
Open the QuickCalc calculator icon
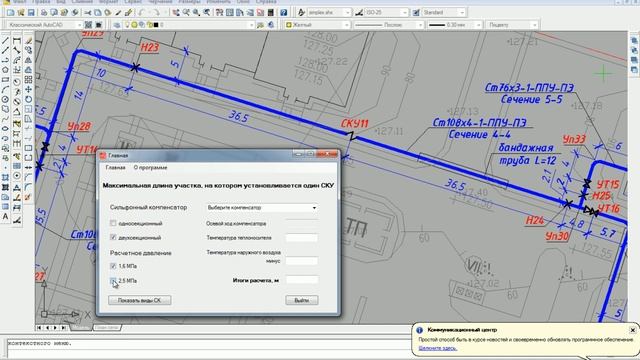(270, 13)
